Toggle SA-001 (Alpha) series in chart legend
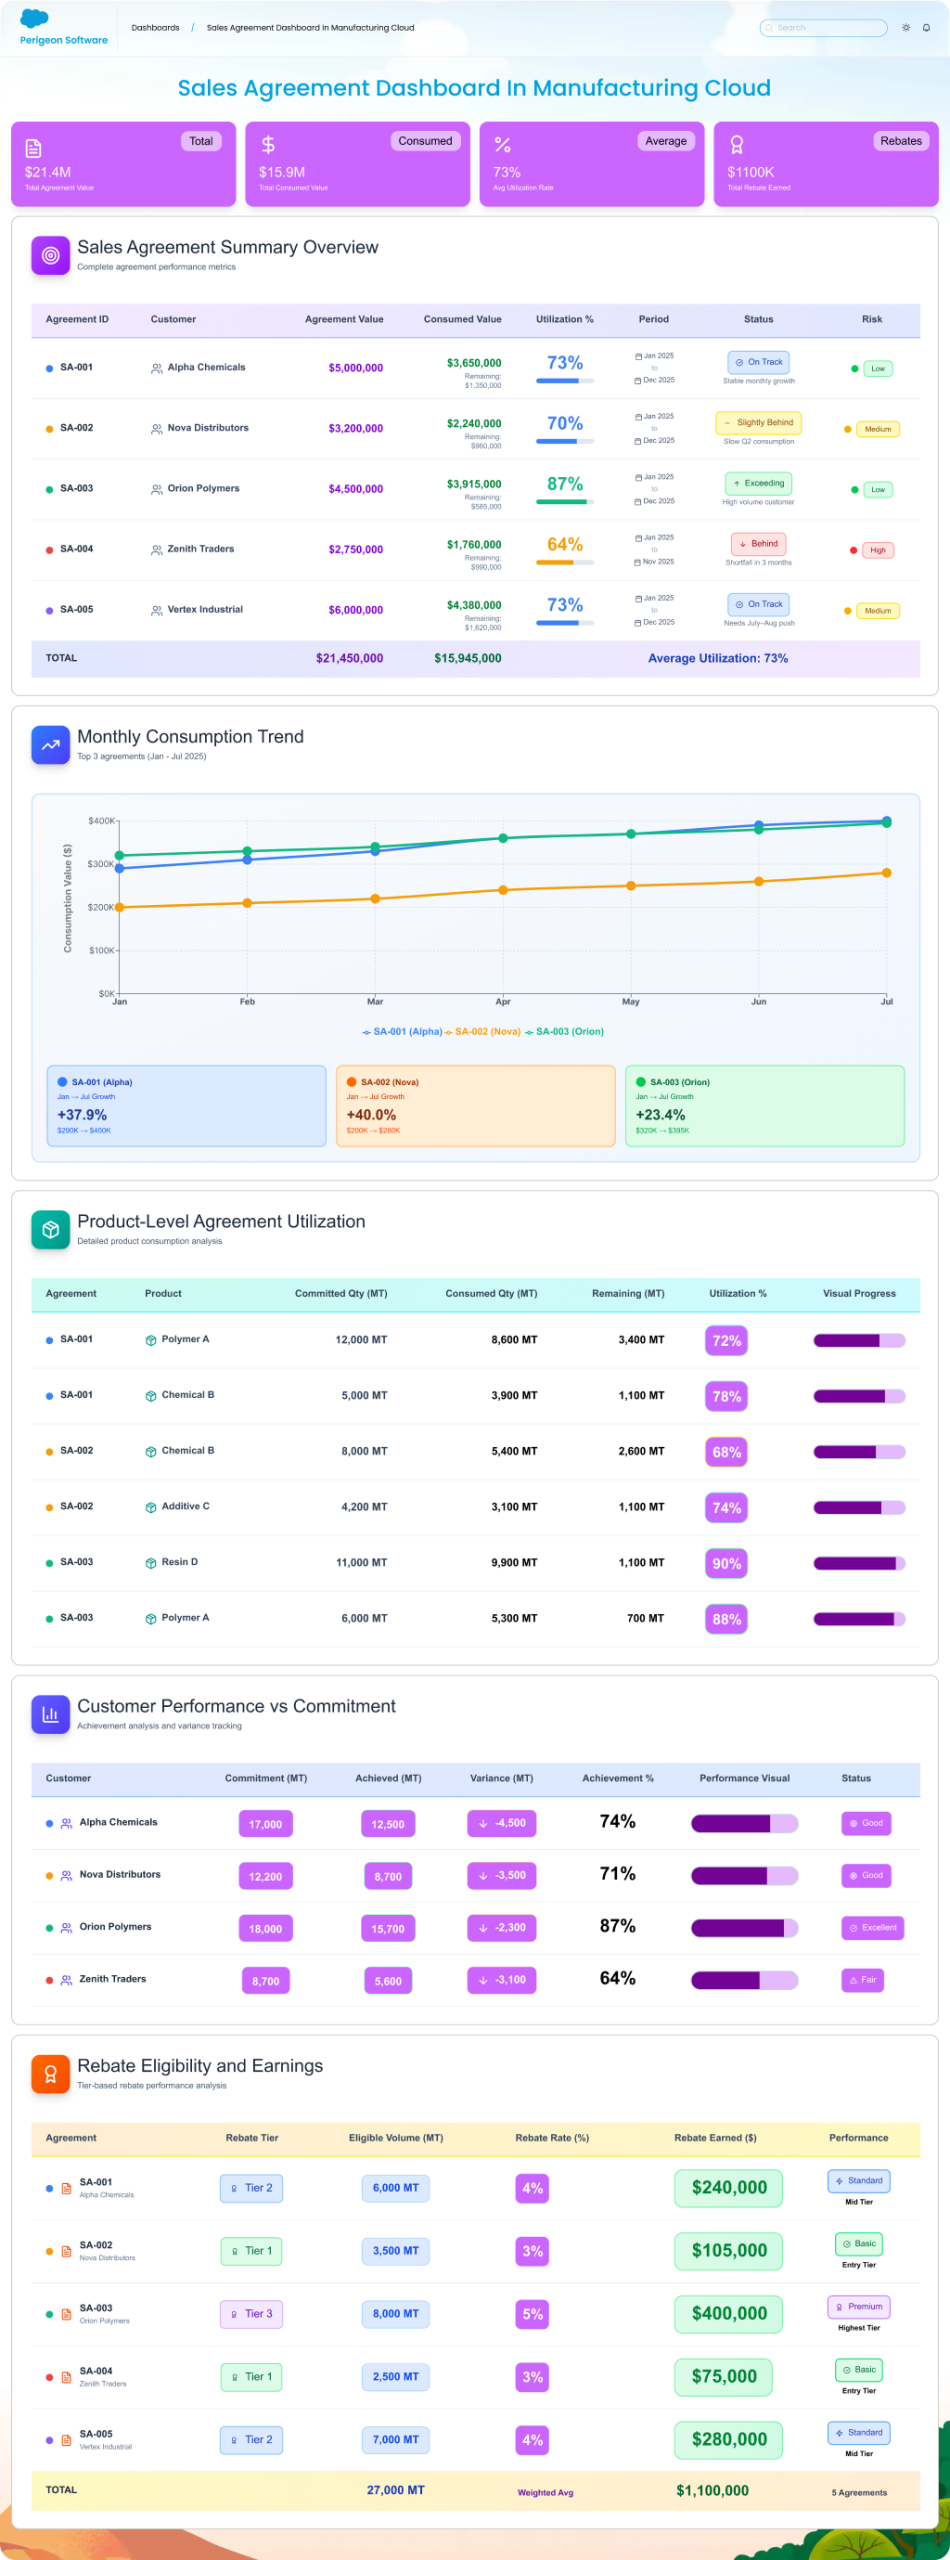 coord(402,1032)
